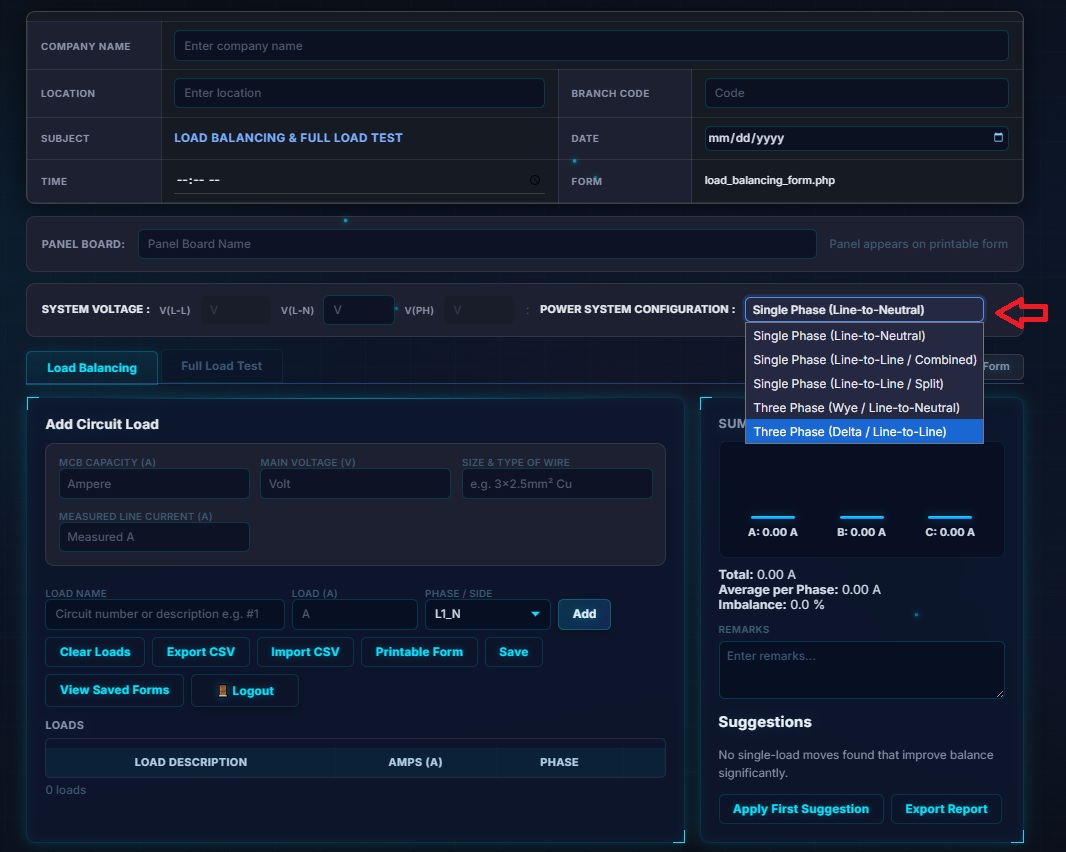
Task: Click the clock icon in Time field
Action: click(x=535, y=180)
